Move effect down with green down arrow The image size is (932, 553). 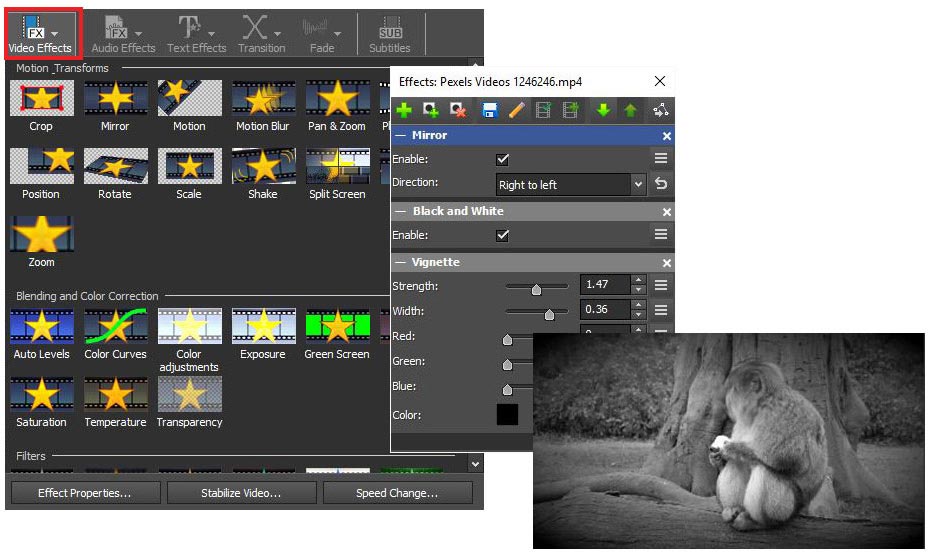click(603, 110)
